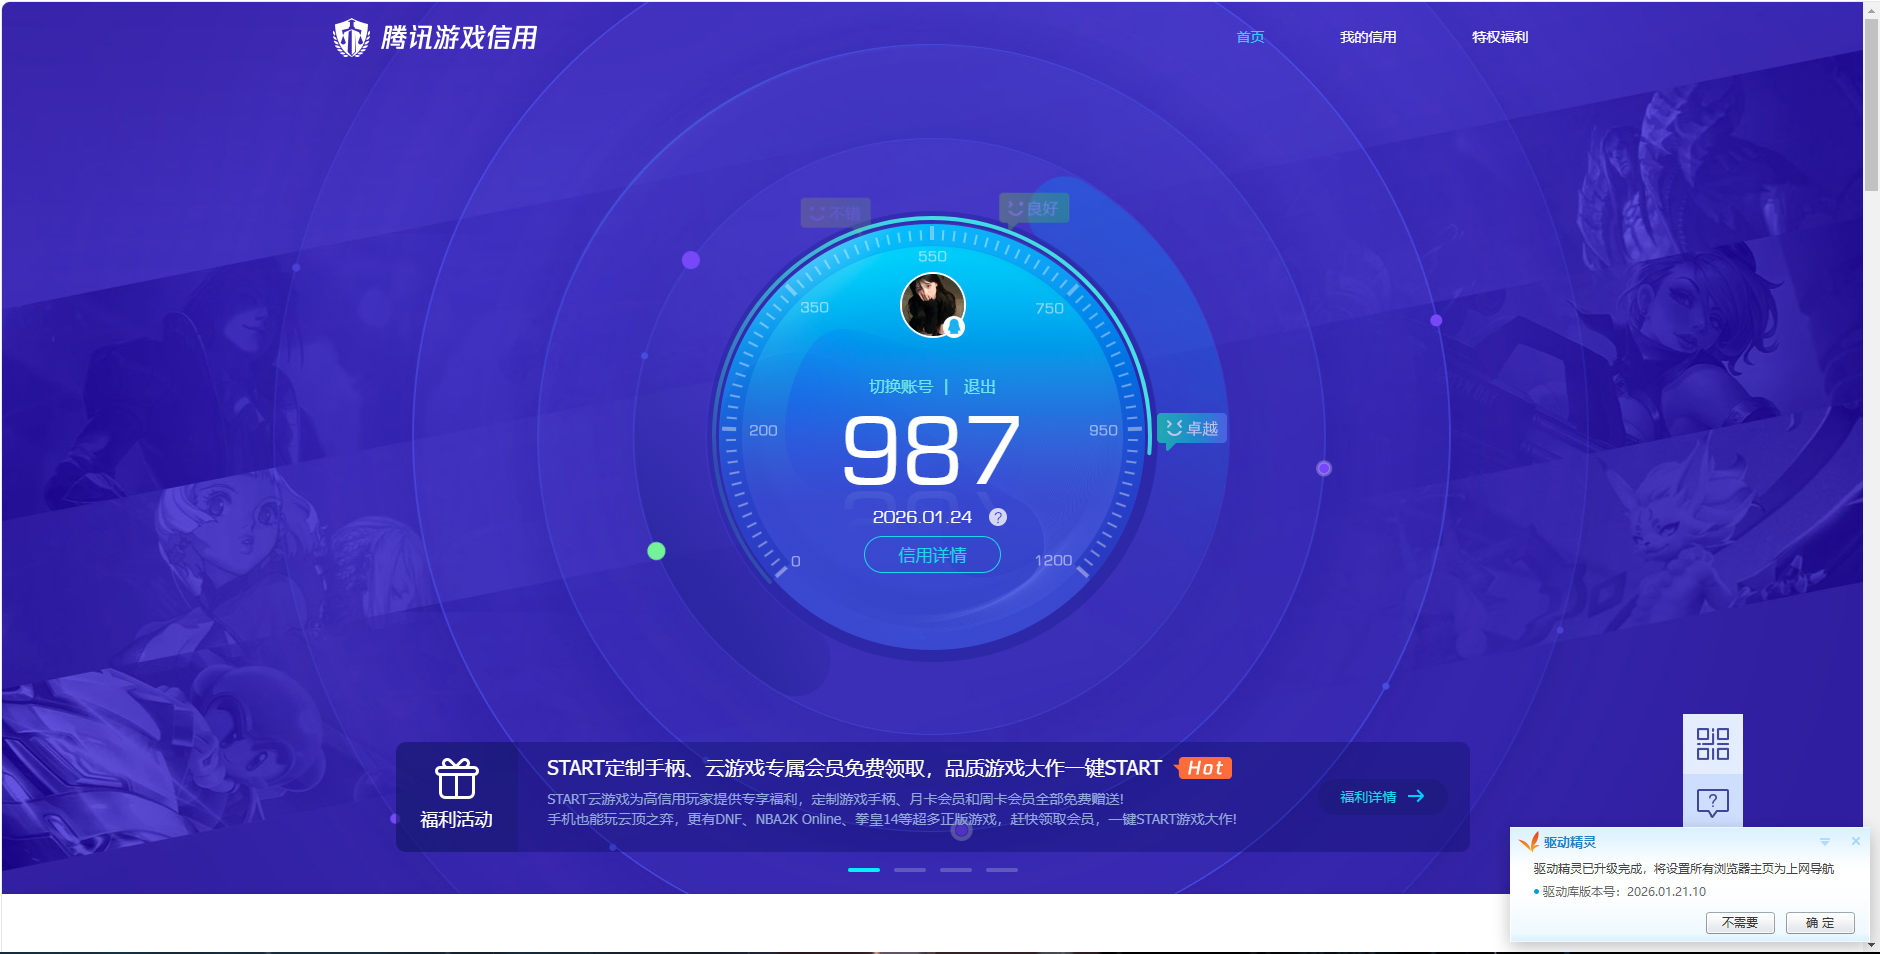Click the user avatar thumbnail in the gauge
The image size is (1880, 954).
(931, 305)
